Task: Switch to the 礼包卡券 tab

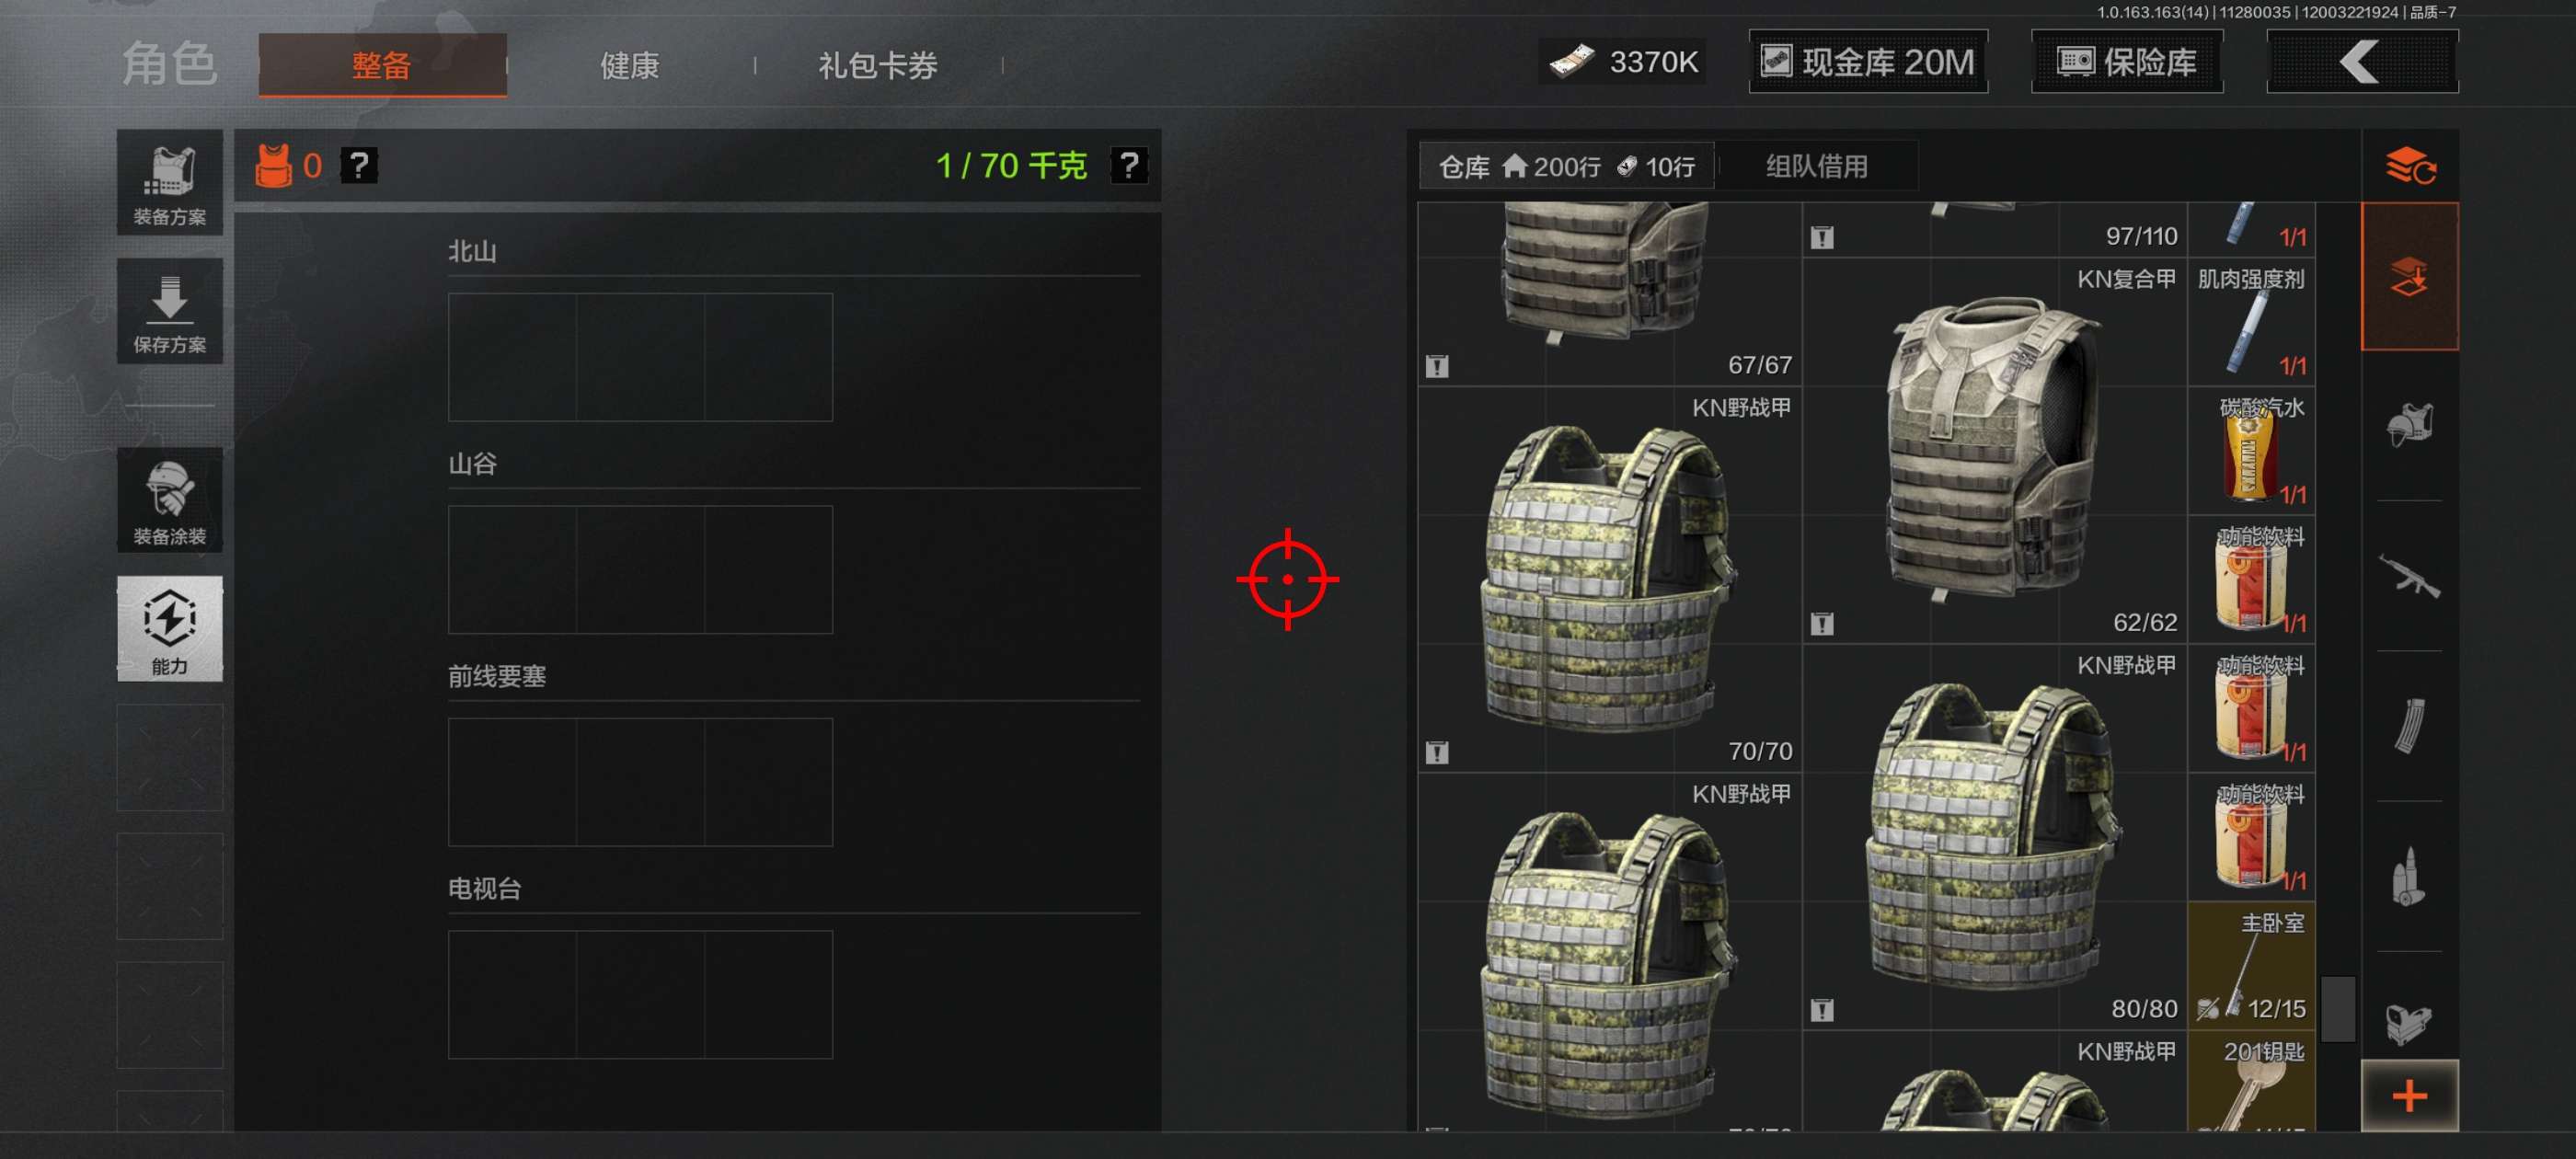Action: (x=878, y=66)
